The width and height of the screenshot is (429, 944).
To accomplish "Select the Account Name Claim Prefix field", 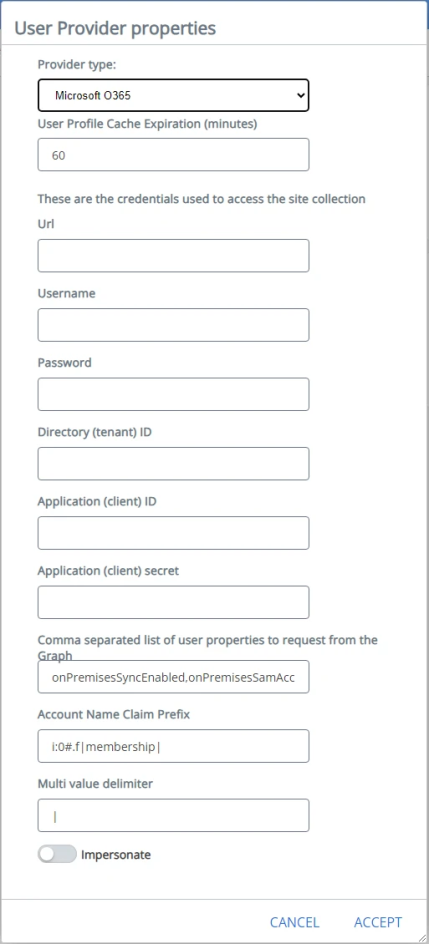I will click(173, 747).
